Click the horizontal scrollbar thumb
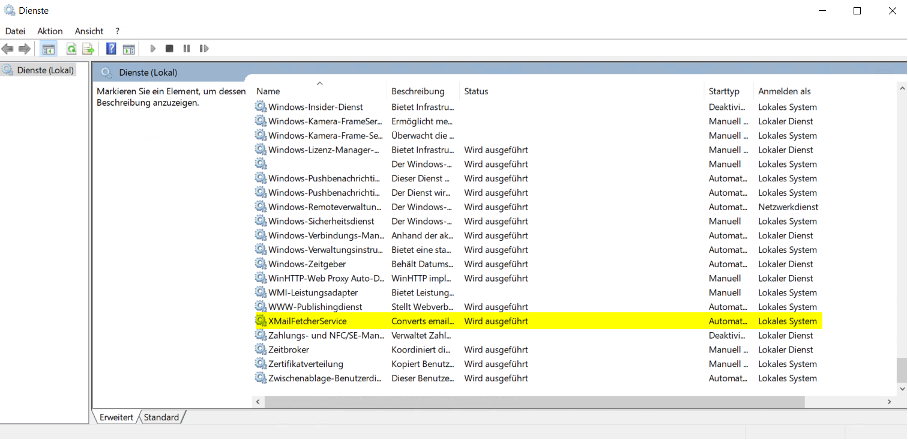The image size is (908, 440). [x=535, y=402]
